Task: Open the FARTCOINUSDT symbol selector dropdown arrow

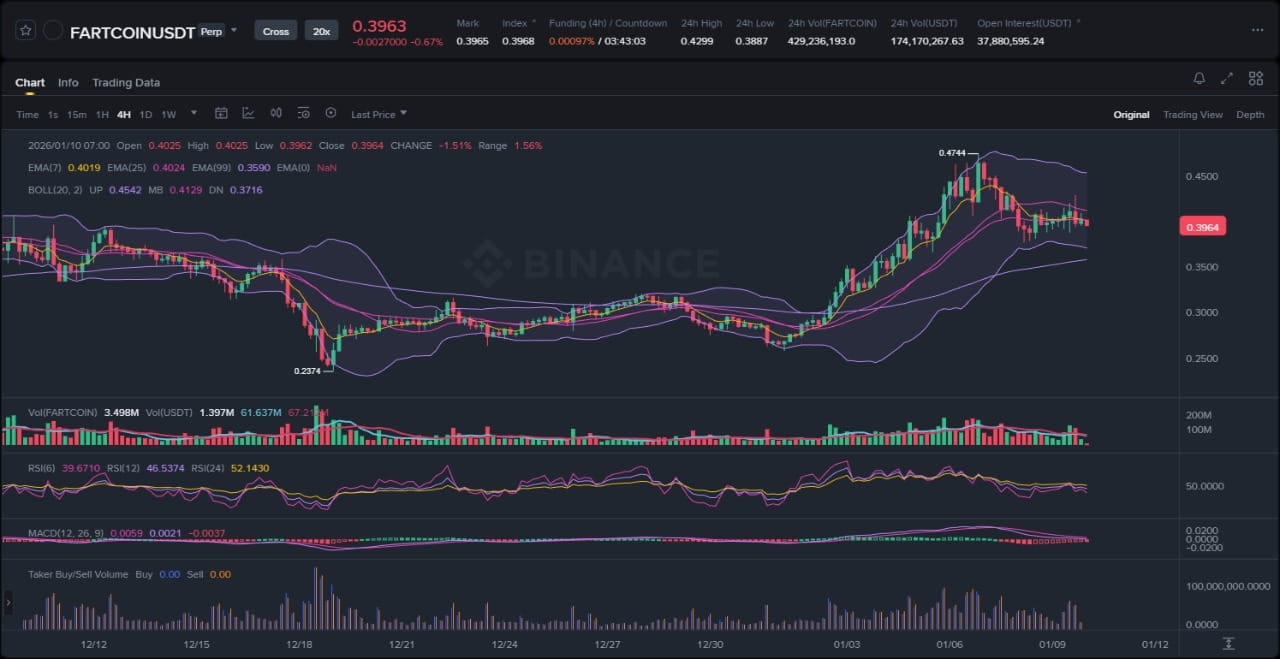Action: pos(234,31)
